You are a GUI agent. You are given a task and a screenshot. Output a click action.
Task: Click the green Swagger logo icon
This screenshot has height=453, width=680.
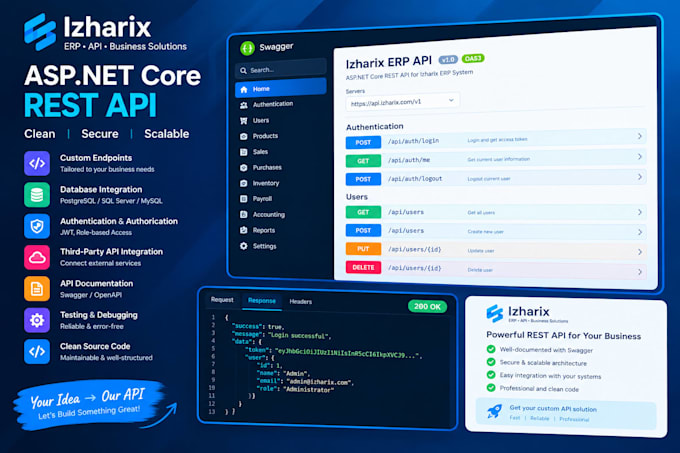pos(247,48)
